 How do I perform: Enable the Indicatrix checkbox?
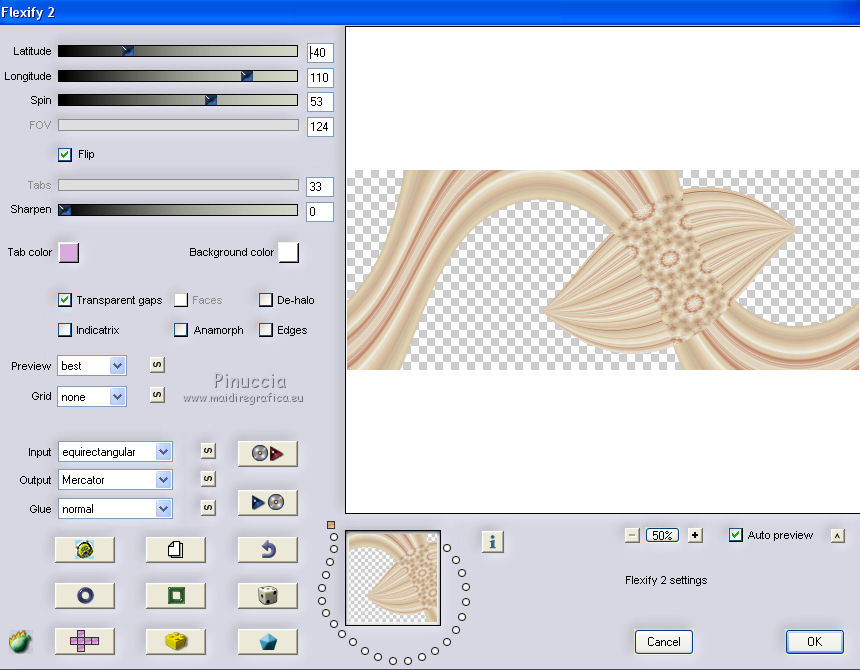tap(65, 330)
